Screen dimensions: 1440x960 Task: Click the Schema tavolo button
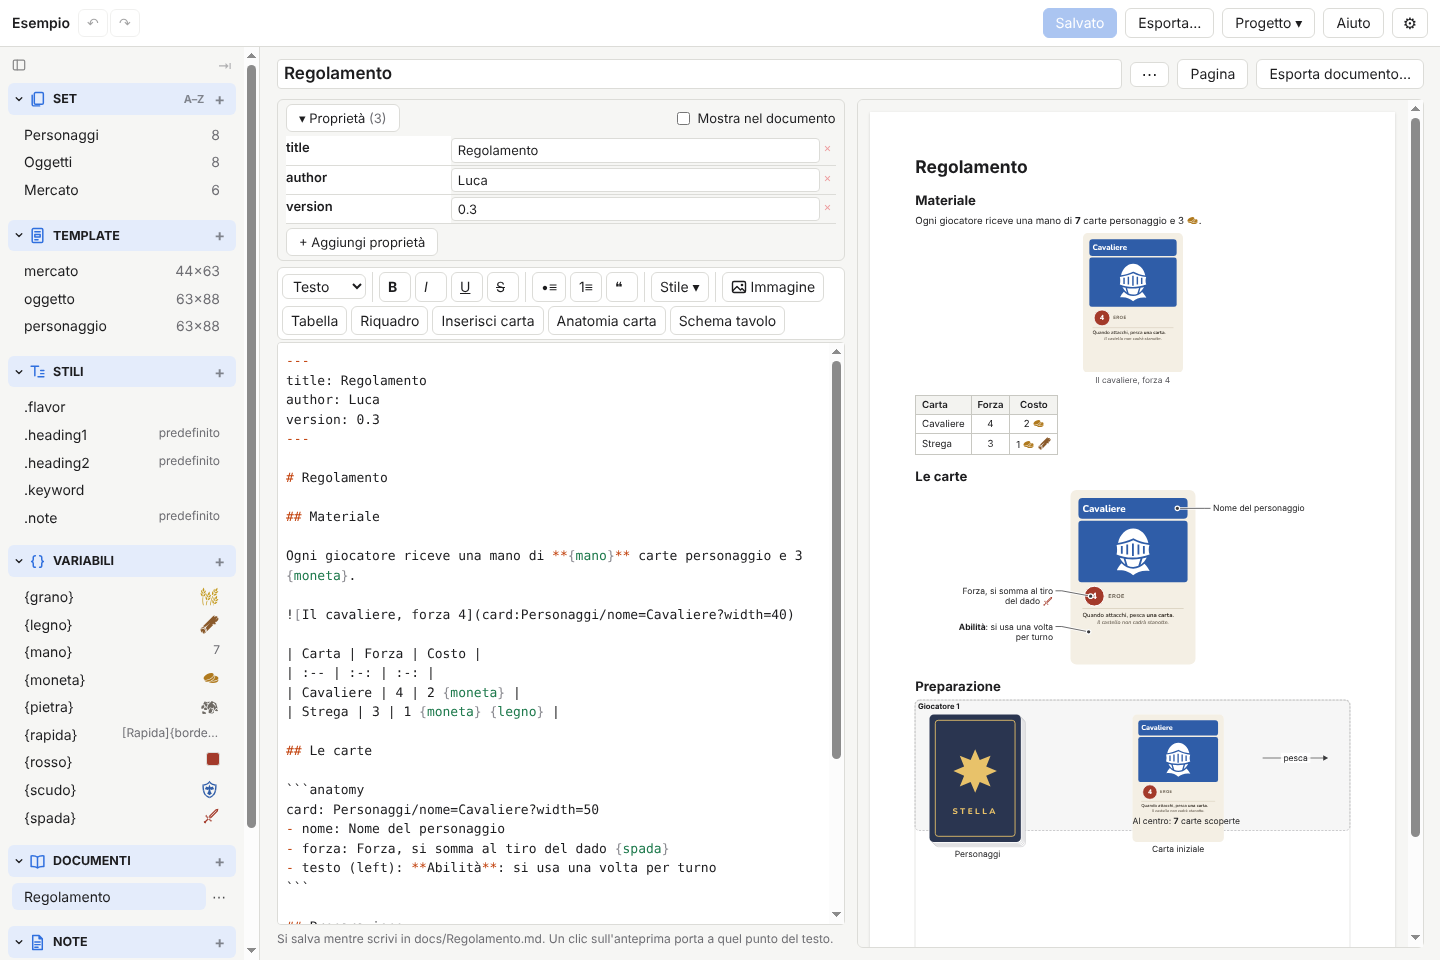click(x=727, y=321)
